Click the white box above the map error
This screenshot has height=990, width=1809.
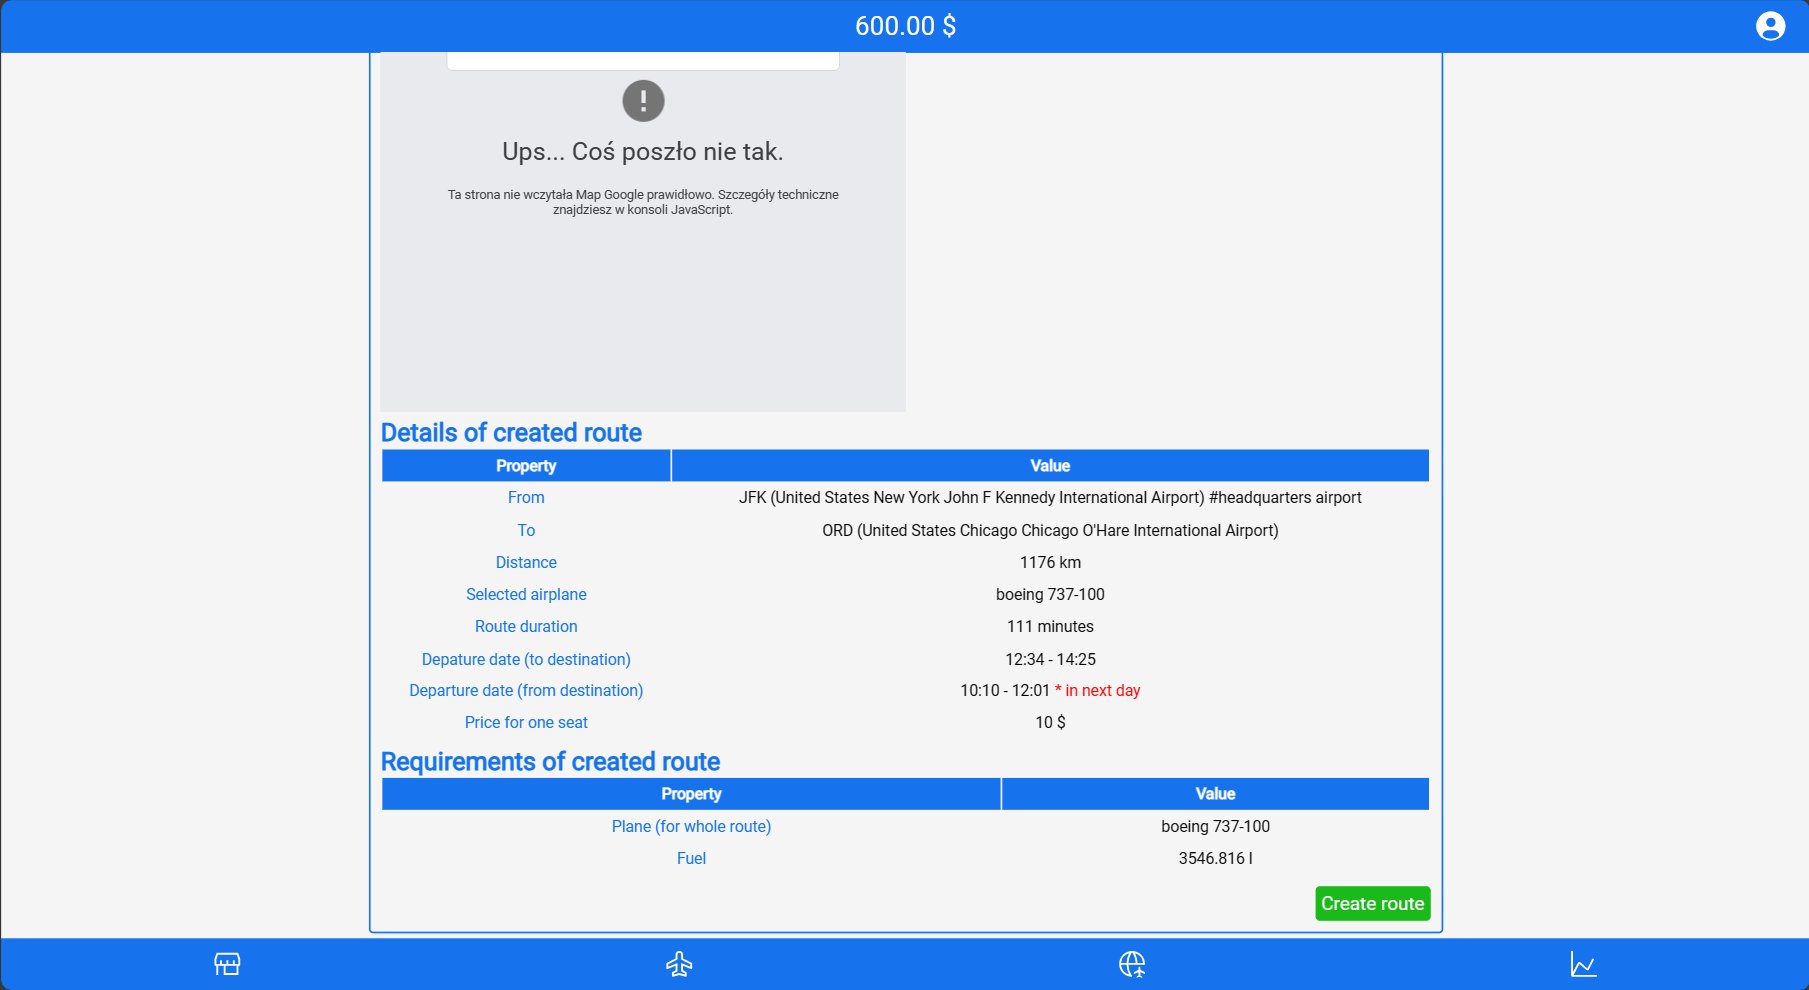pos(642,61)
